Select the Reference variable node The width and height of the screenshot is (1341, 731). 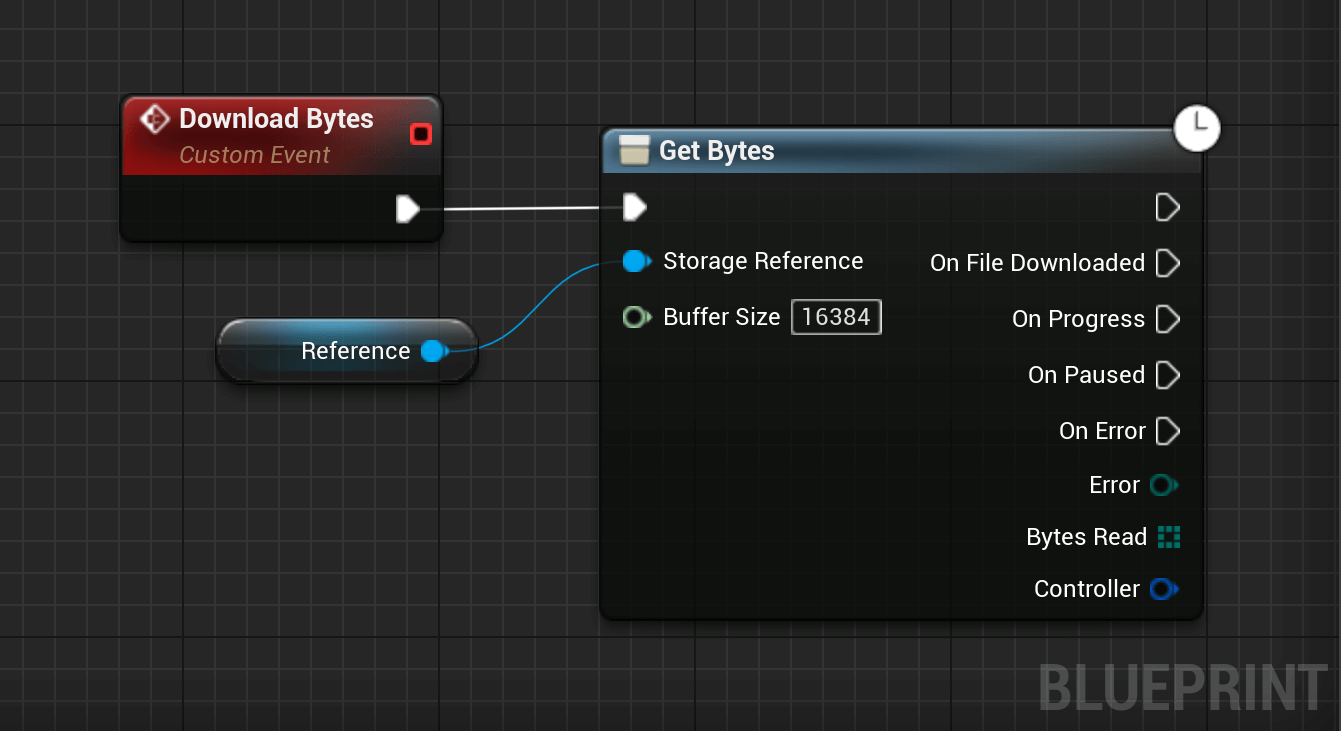347,351
